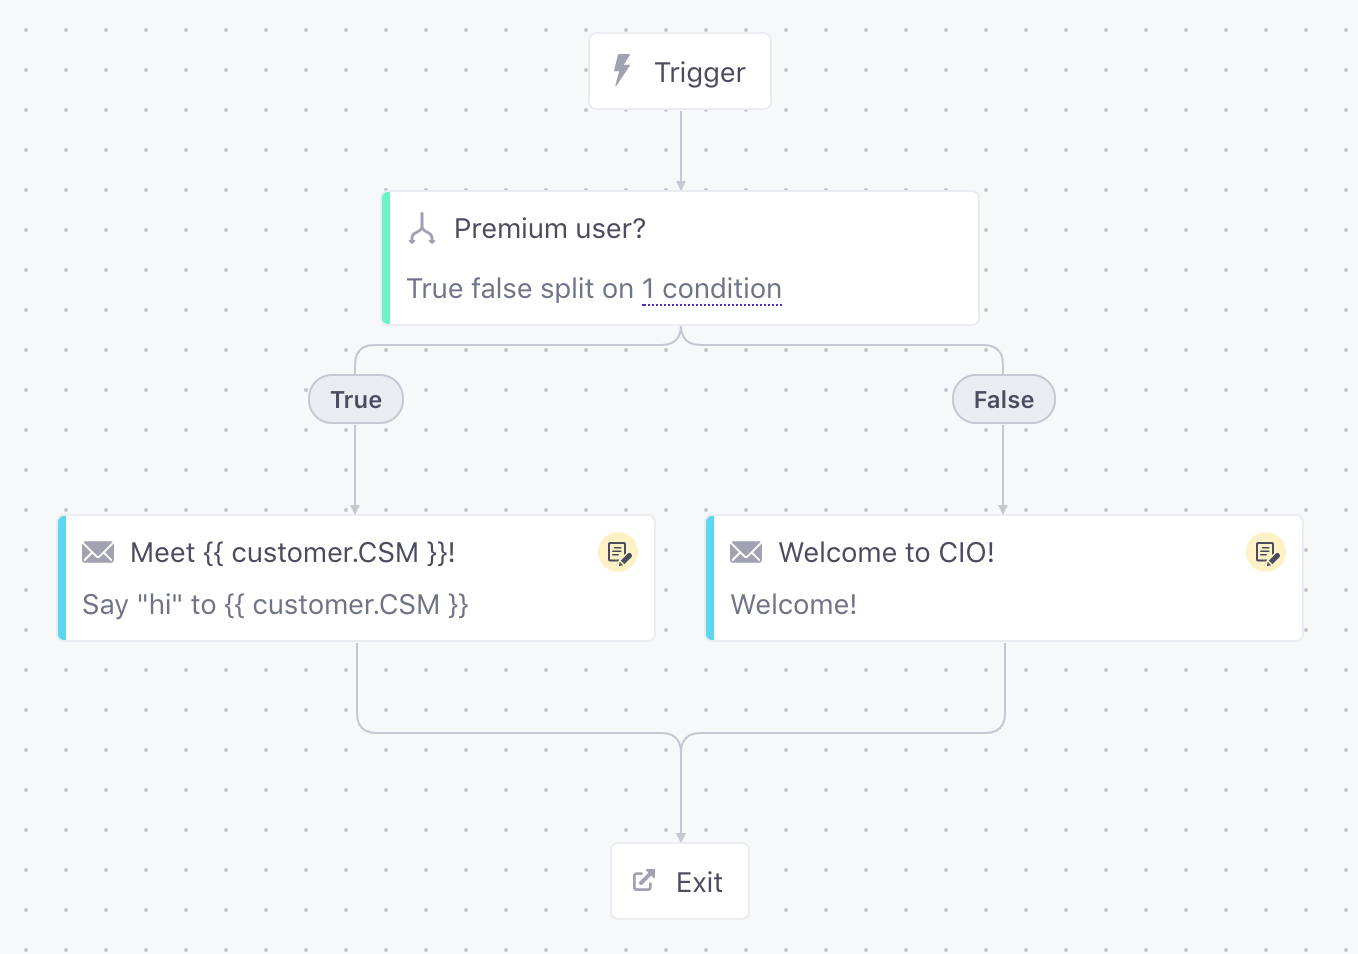The width and height of the screenshot is (1358, 954).
Task: Click the Say "hi" to customer.CSM subject line
Action: (x=275, y=605)
